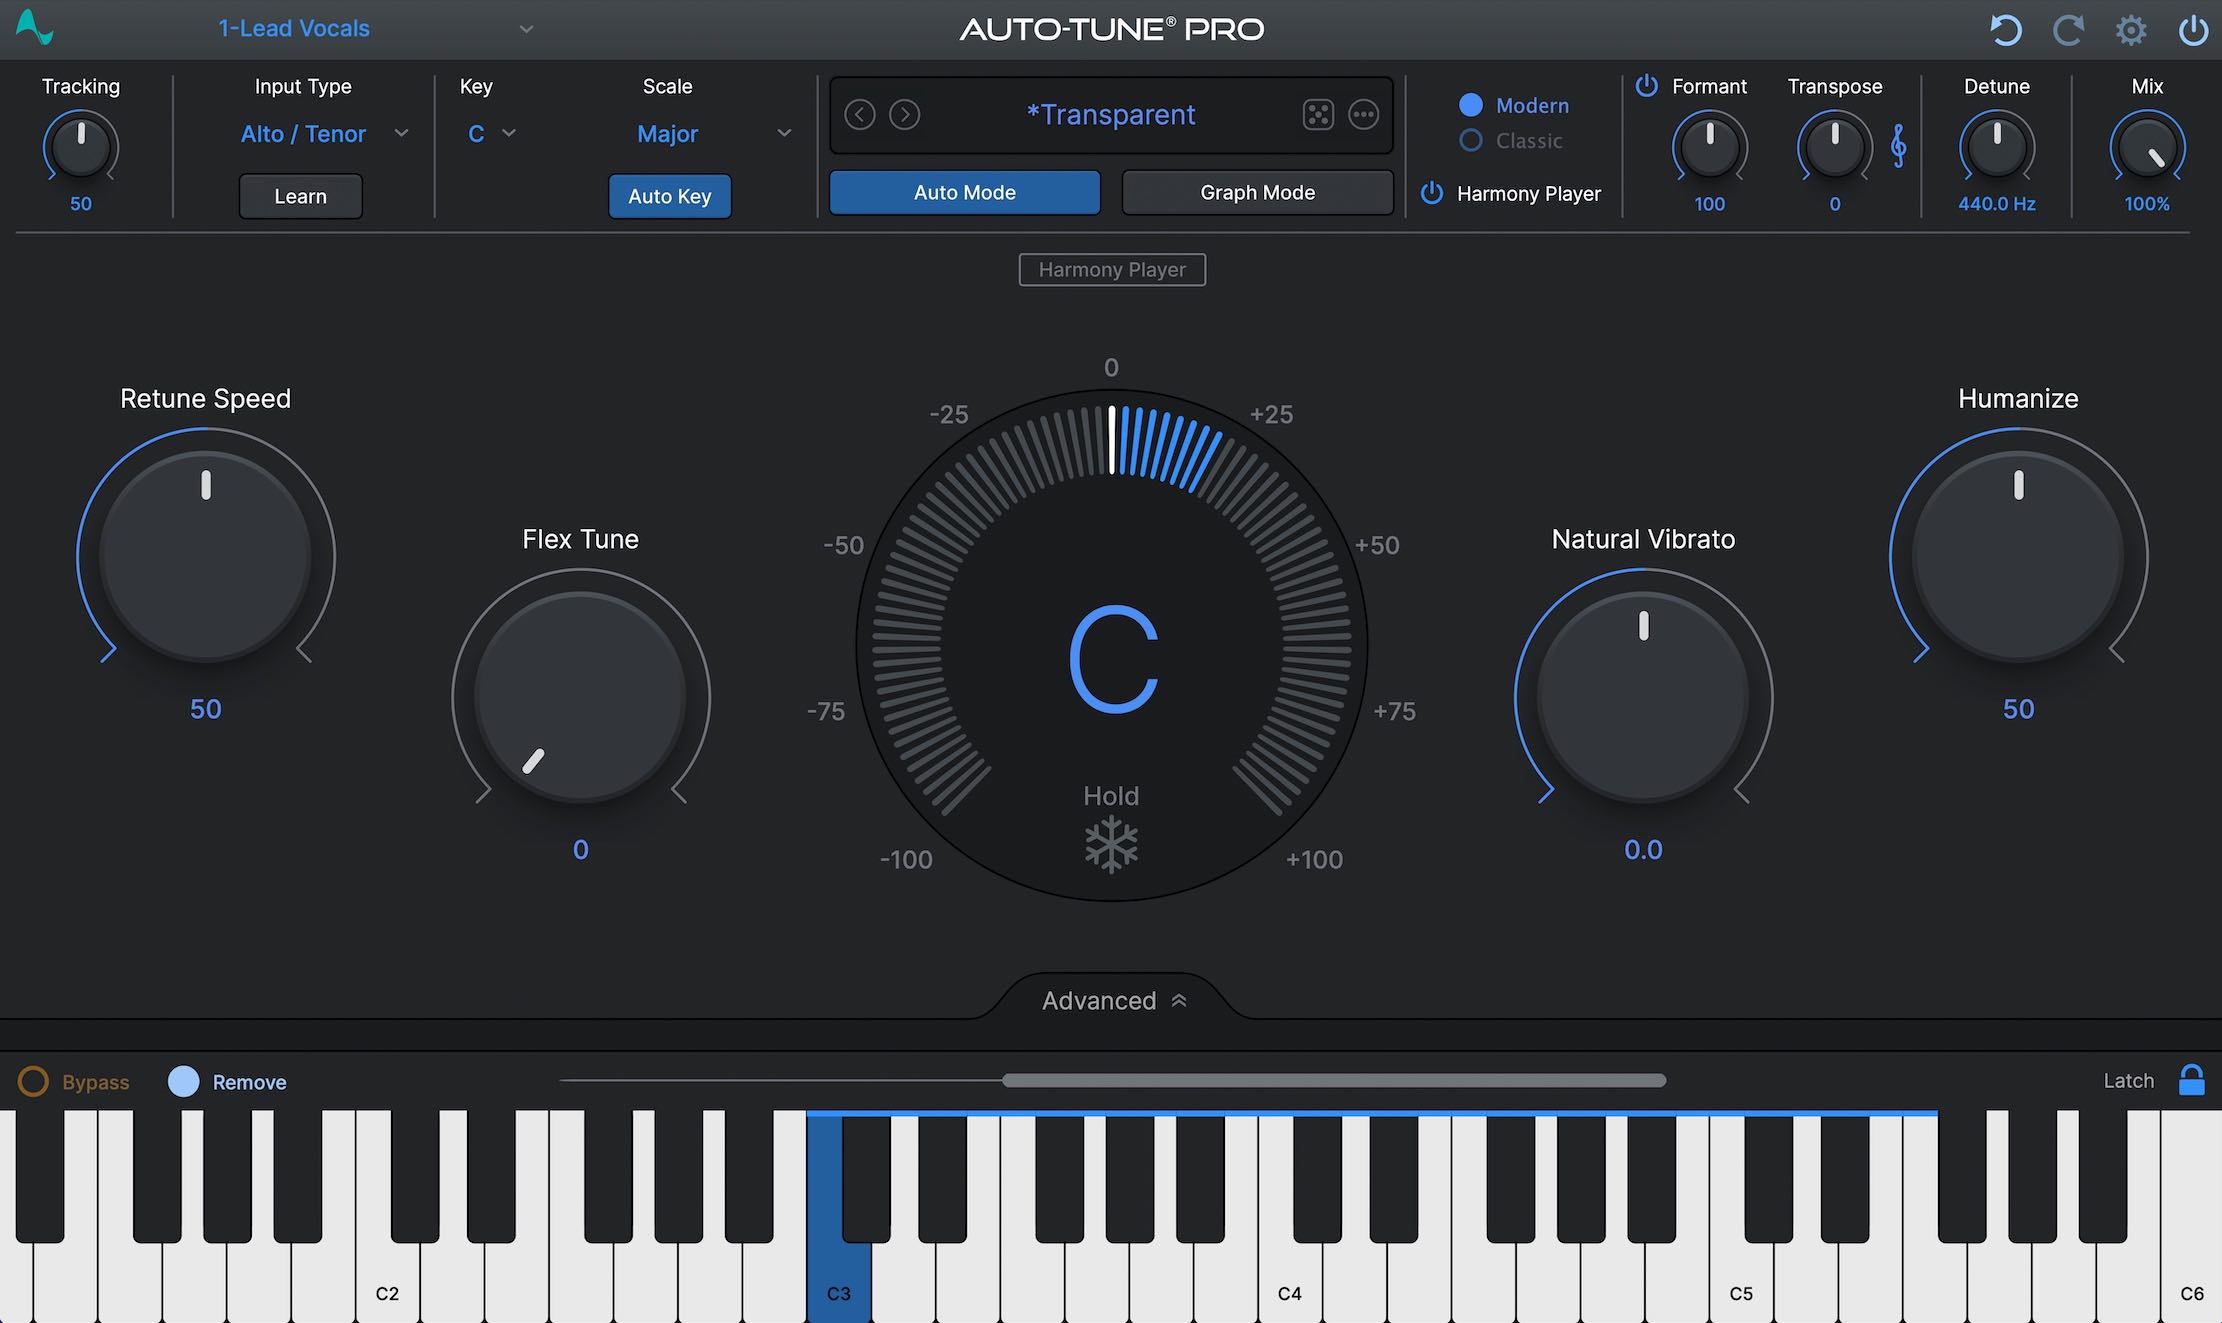The image size is (2222, 1323).
Task: Click the Detune knob
Action: pyautogui.click(x=1997, y=148)
